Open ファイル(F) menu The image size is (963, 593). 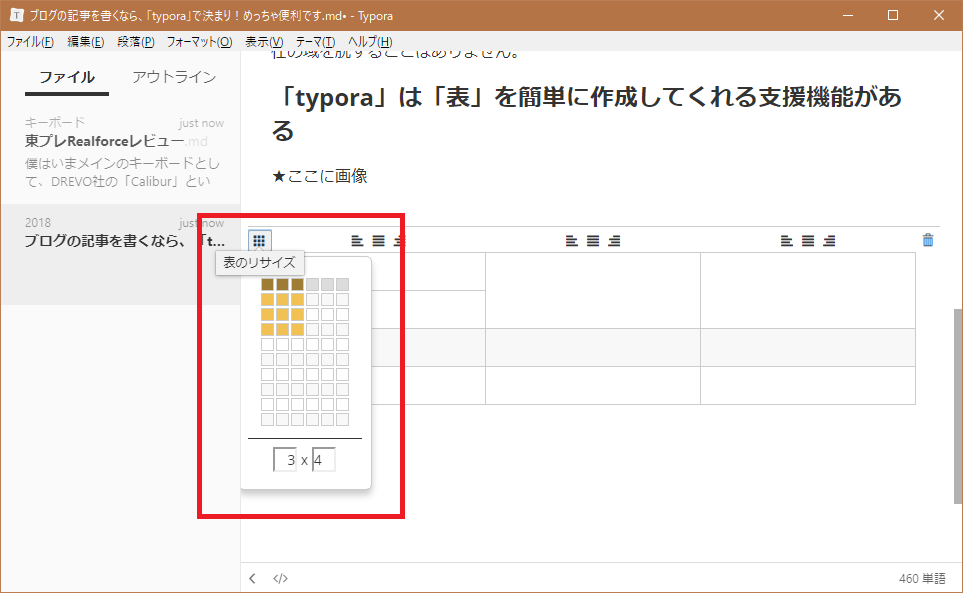(30, 42)
